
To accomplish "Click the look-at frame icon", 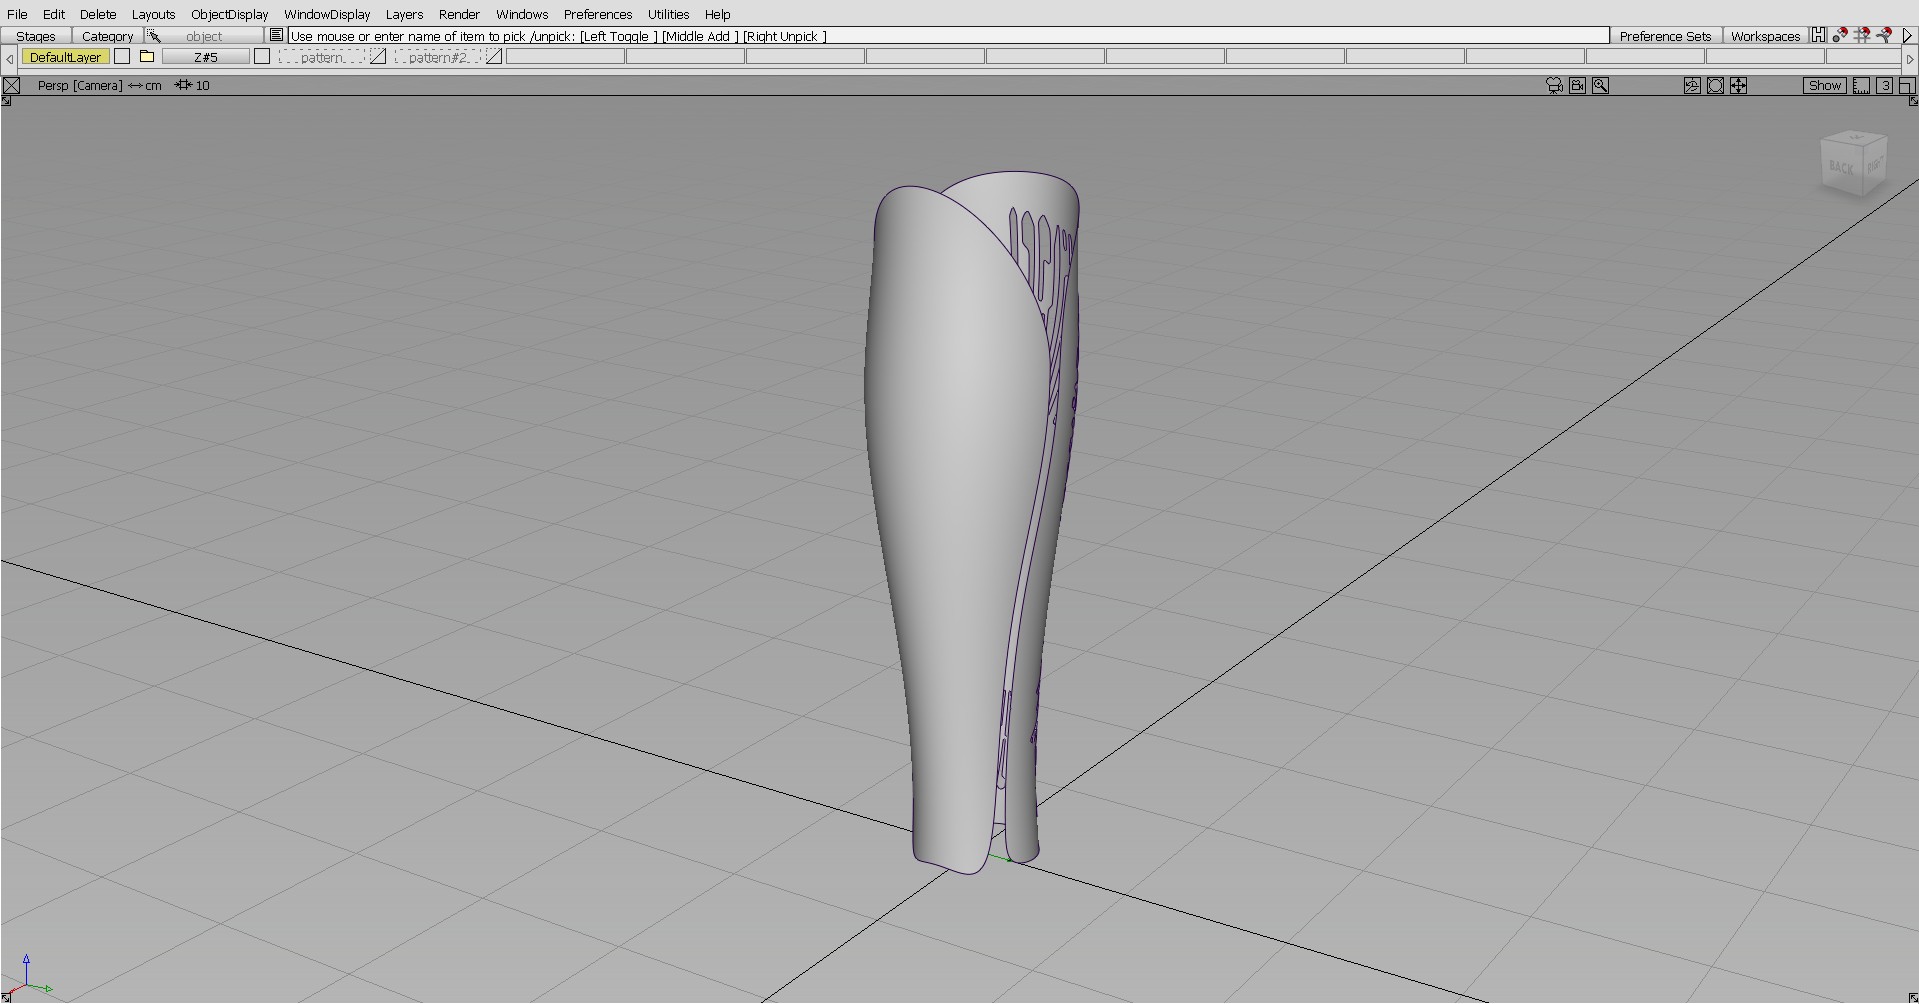I will click(x=1715, y=86).
